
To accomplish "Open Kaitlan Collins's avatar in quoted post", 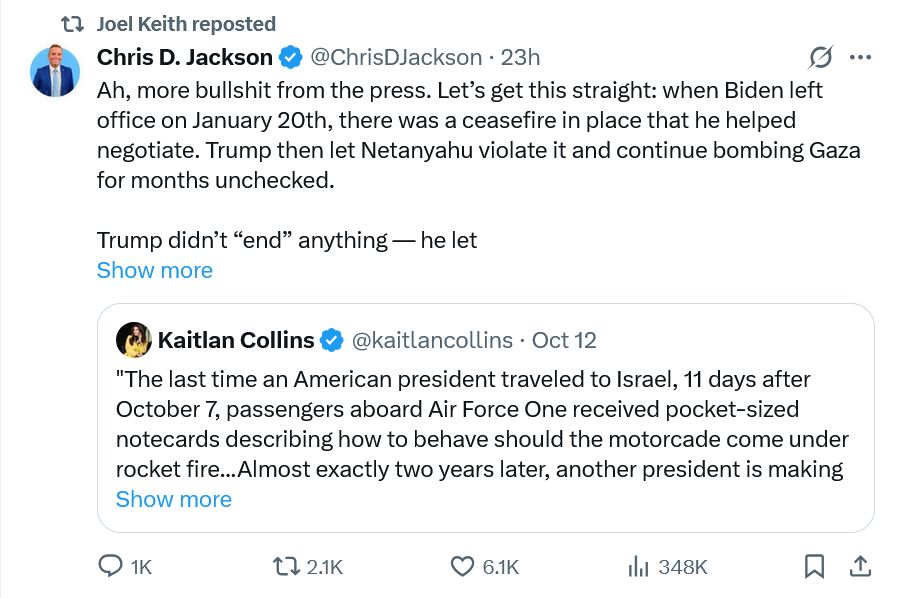I will pyautogui.click(x=134, y=340).
